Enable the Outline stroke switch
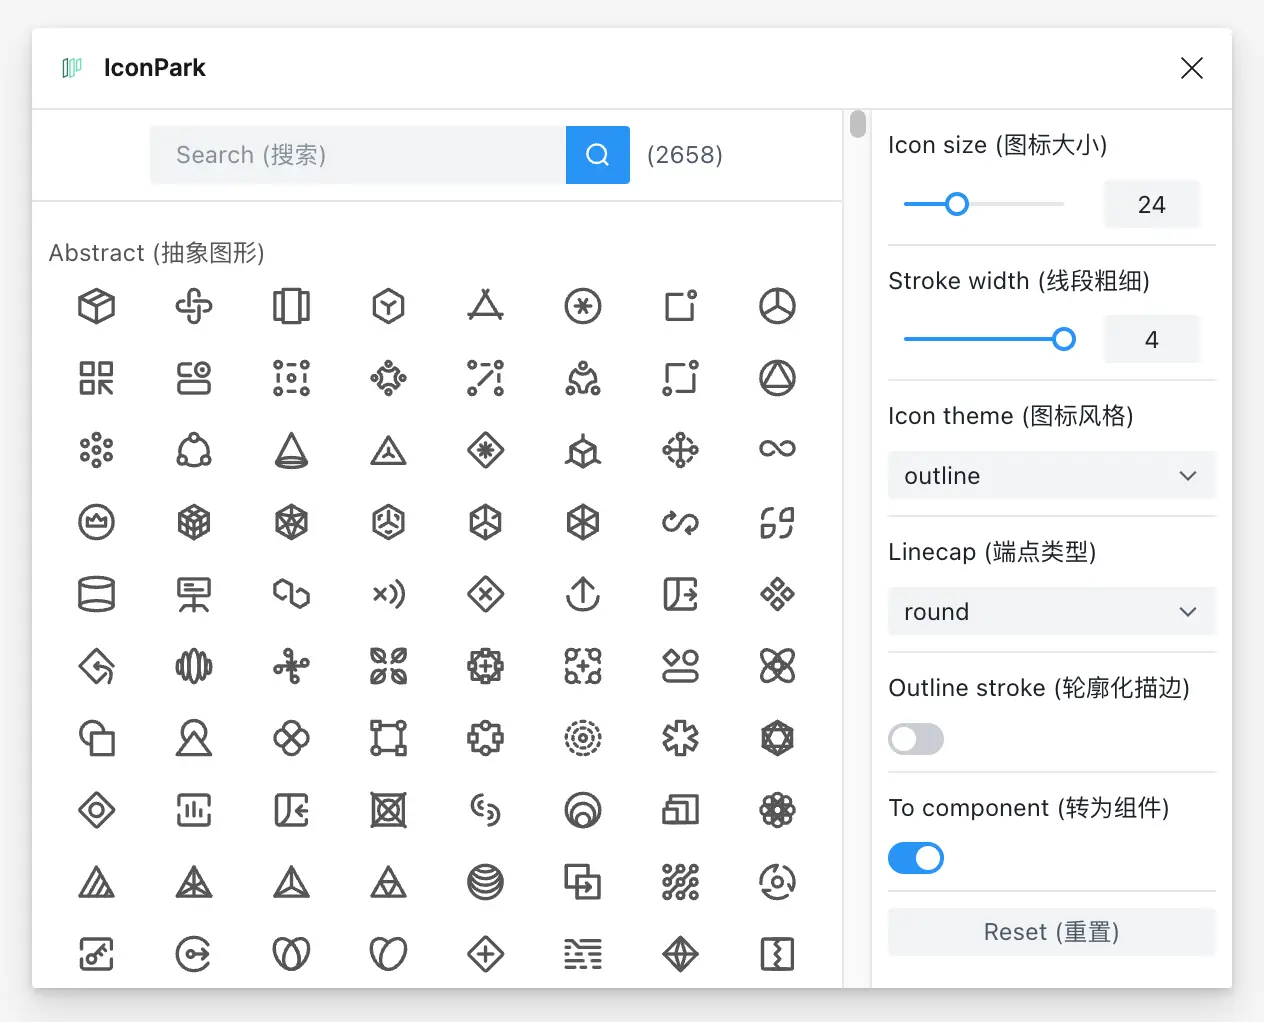Screen dimensions: 1264x1022 pos(916,739)
